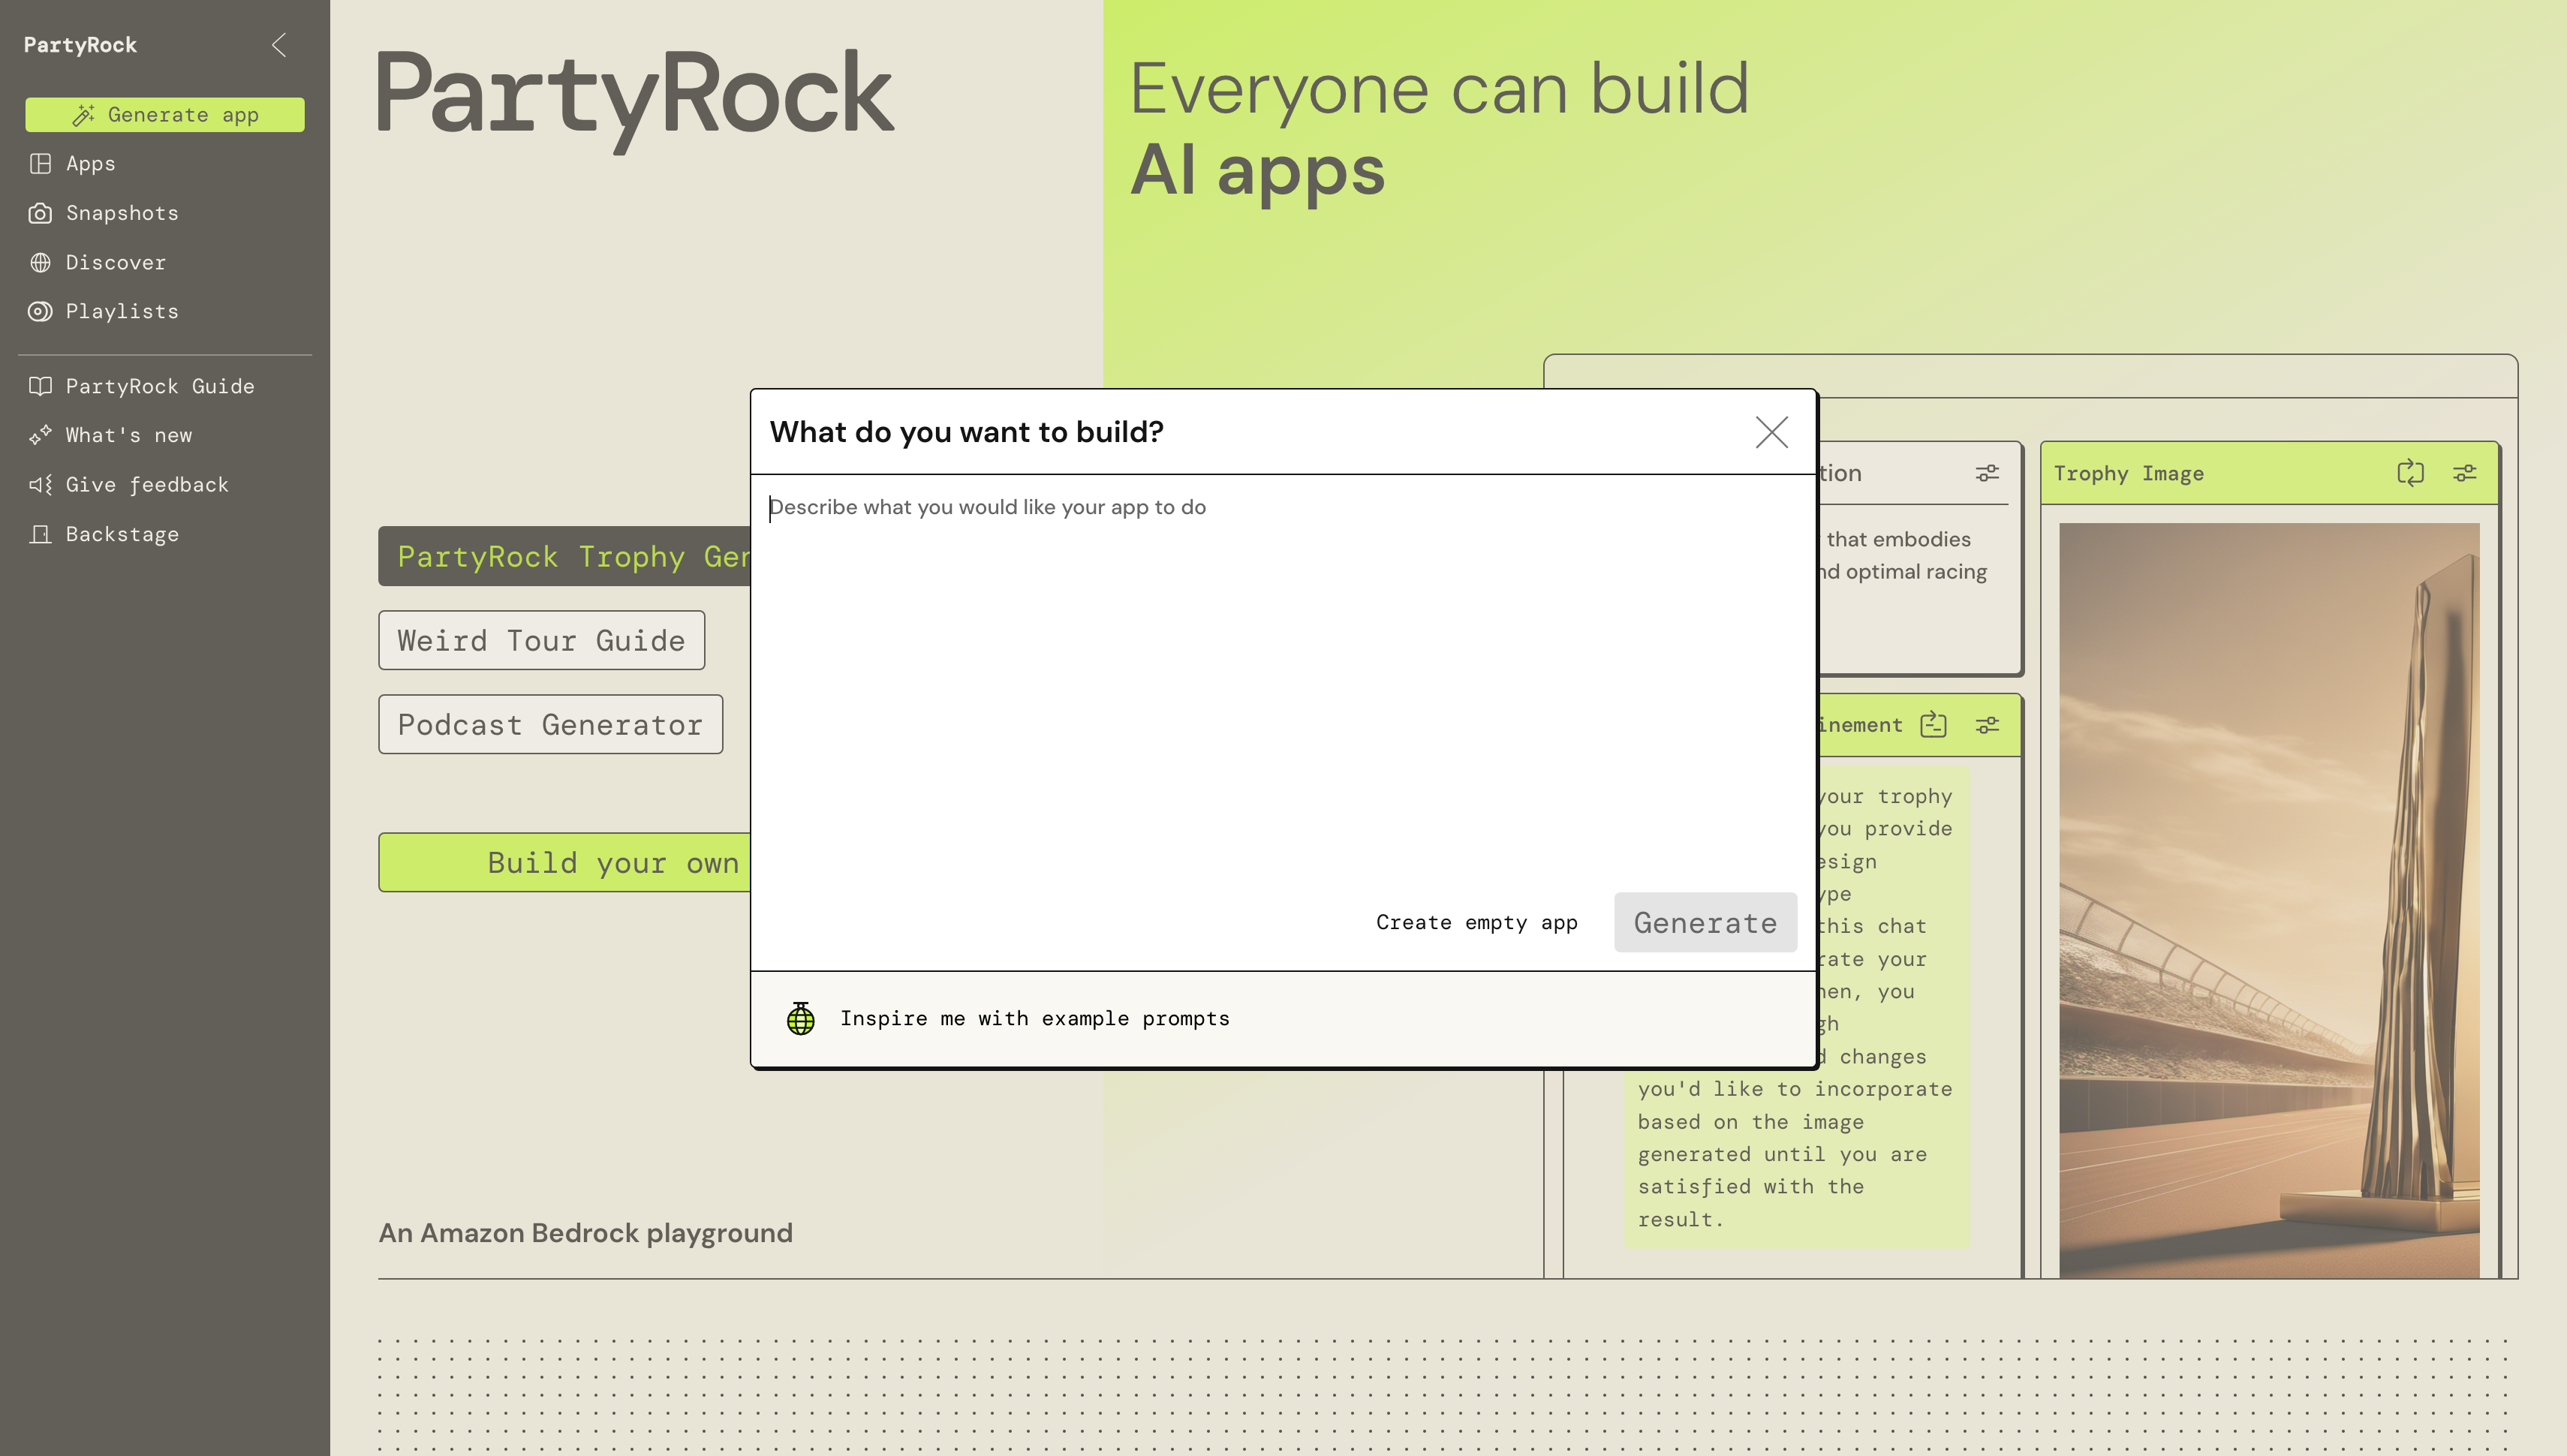Collapse the sidebar with the chevron arrow

click(280, 45)
